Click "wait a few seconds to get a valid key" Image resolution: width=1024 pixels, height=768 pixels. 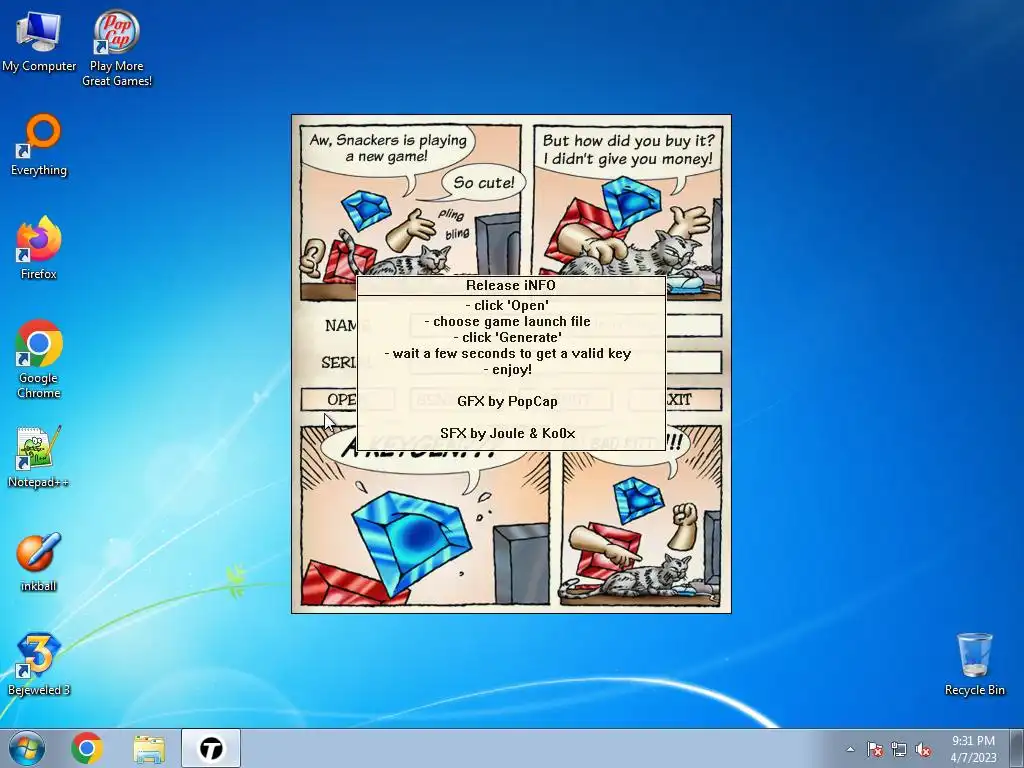507,353
